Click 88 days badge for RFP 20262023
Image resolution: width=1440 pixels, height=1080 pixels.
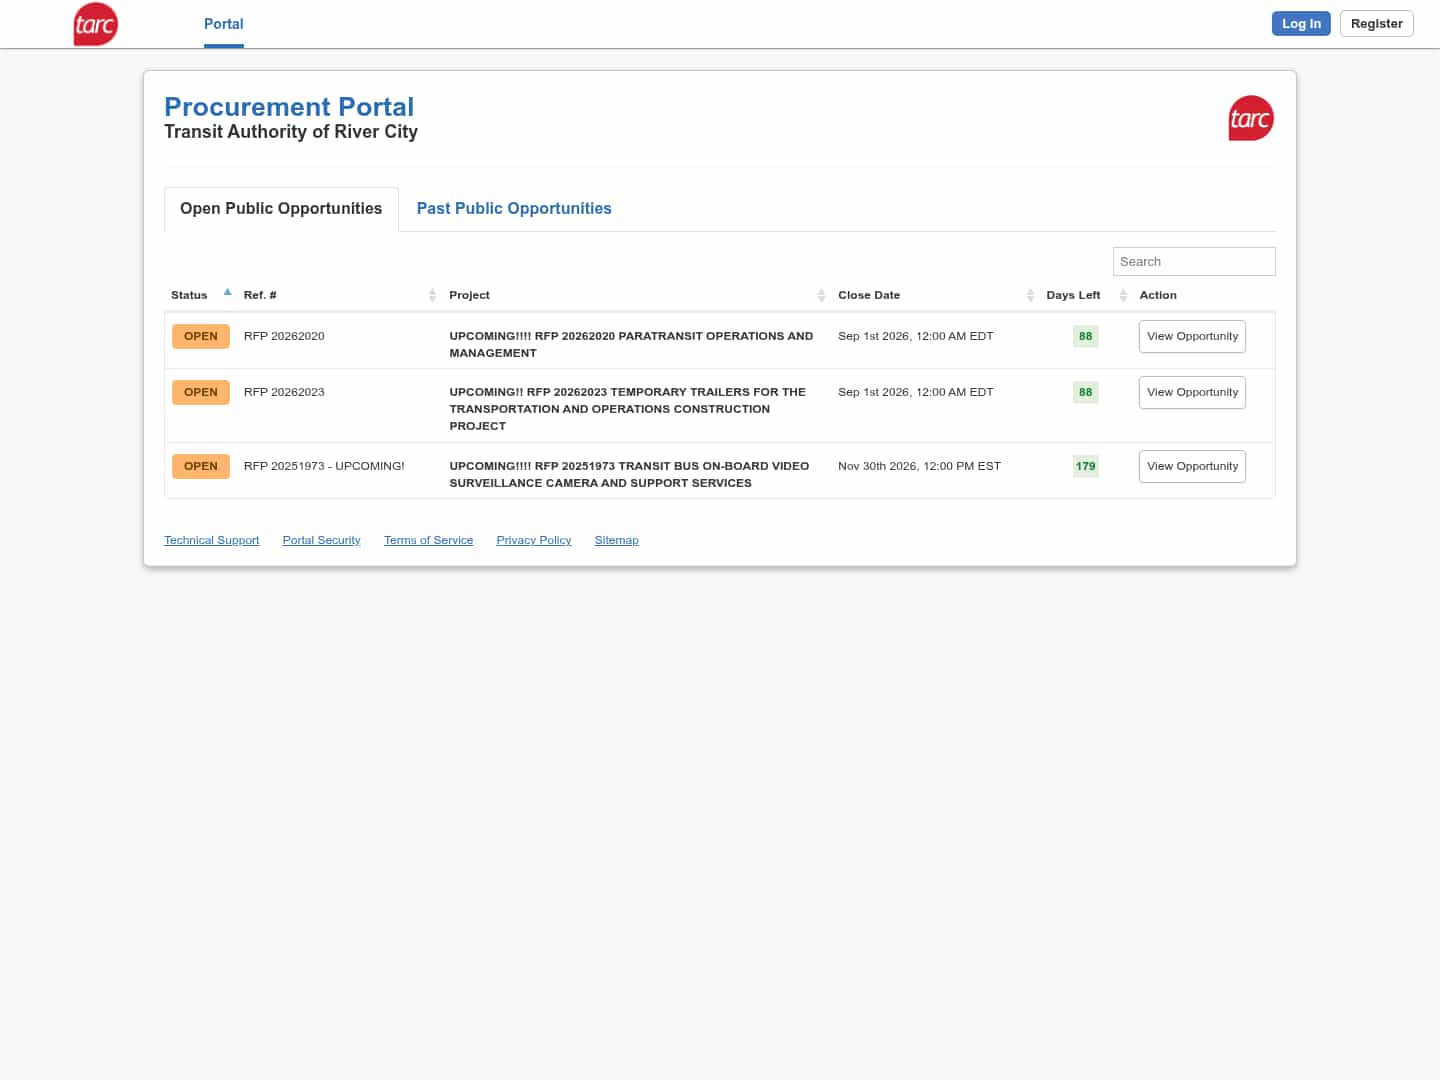pos(1086,393)
